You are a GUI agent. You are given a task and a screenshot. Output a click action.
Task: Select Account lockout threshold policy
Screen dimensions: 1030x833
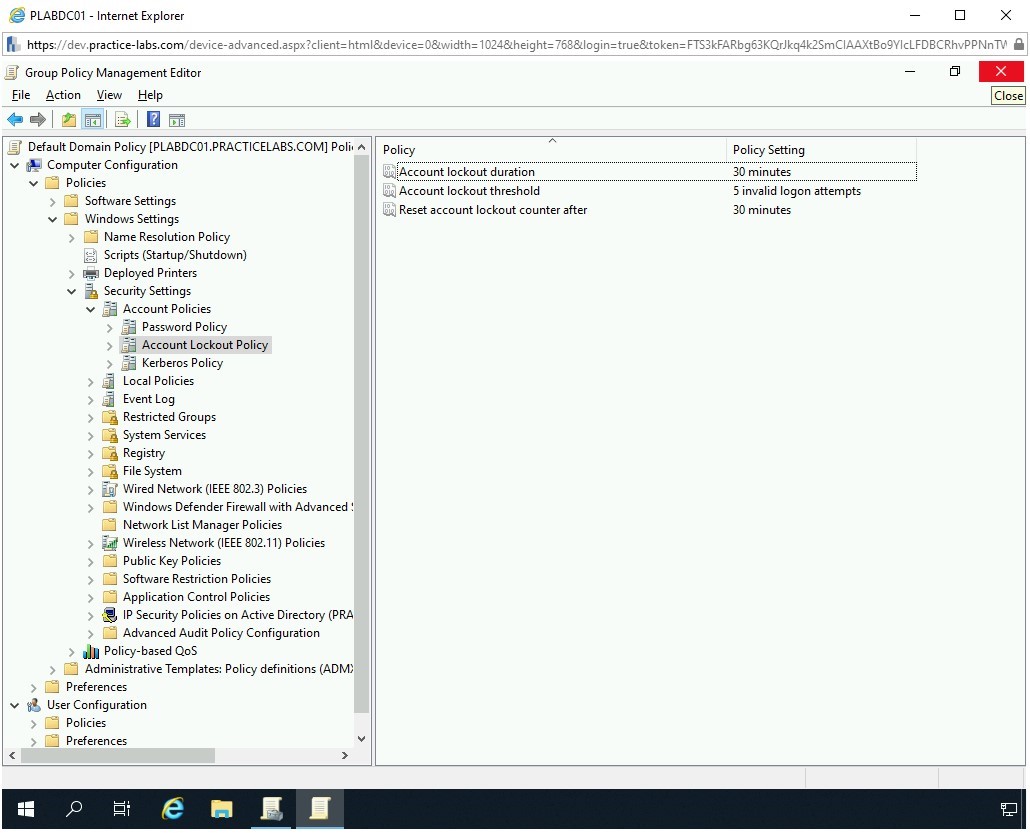tap(469, 191)
